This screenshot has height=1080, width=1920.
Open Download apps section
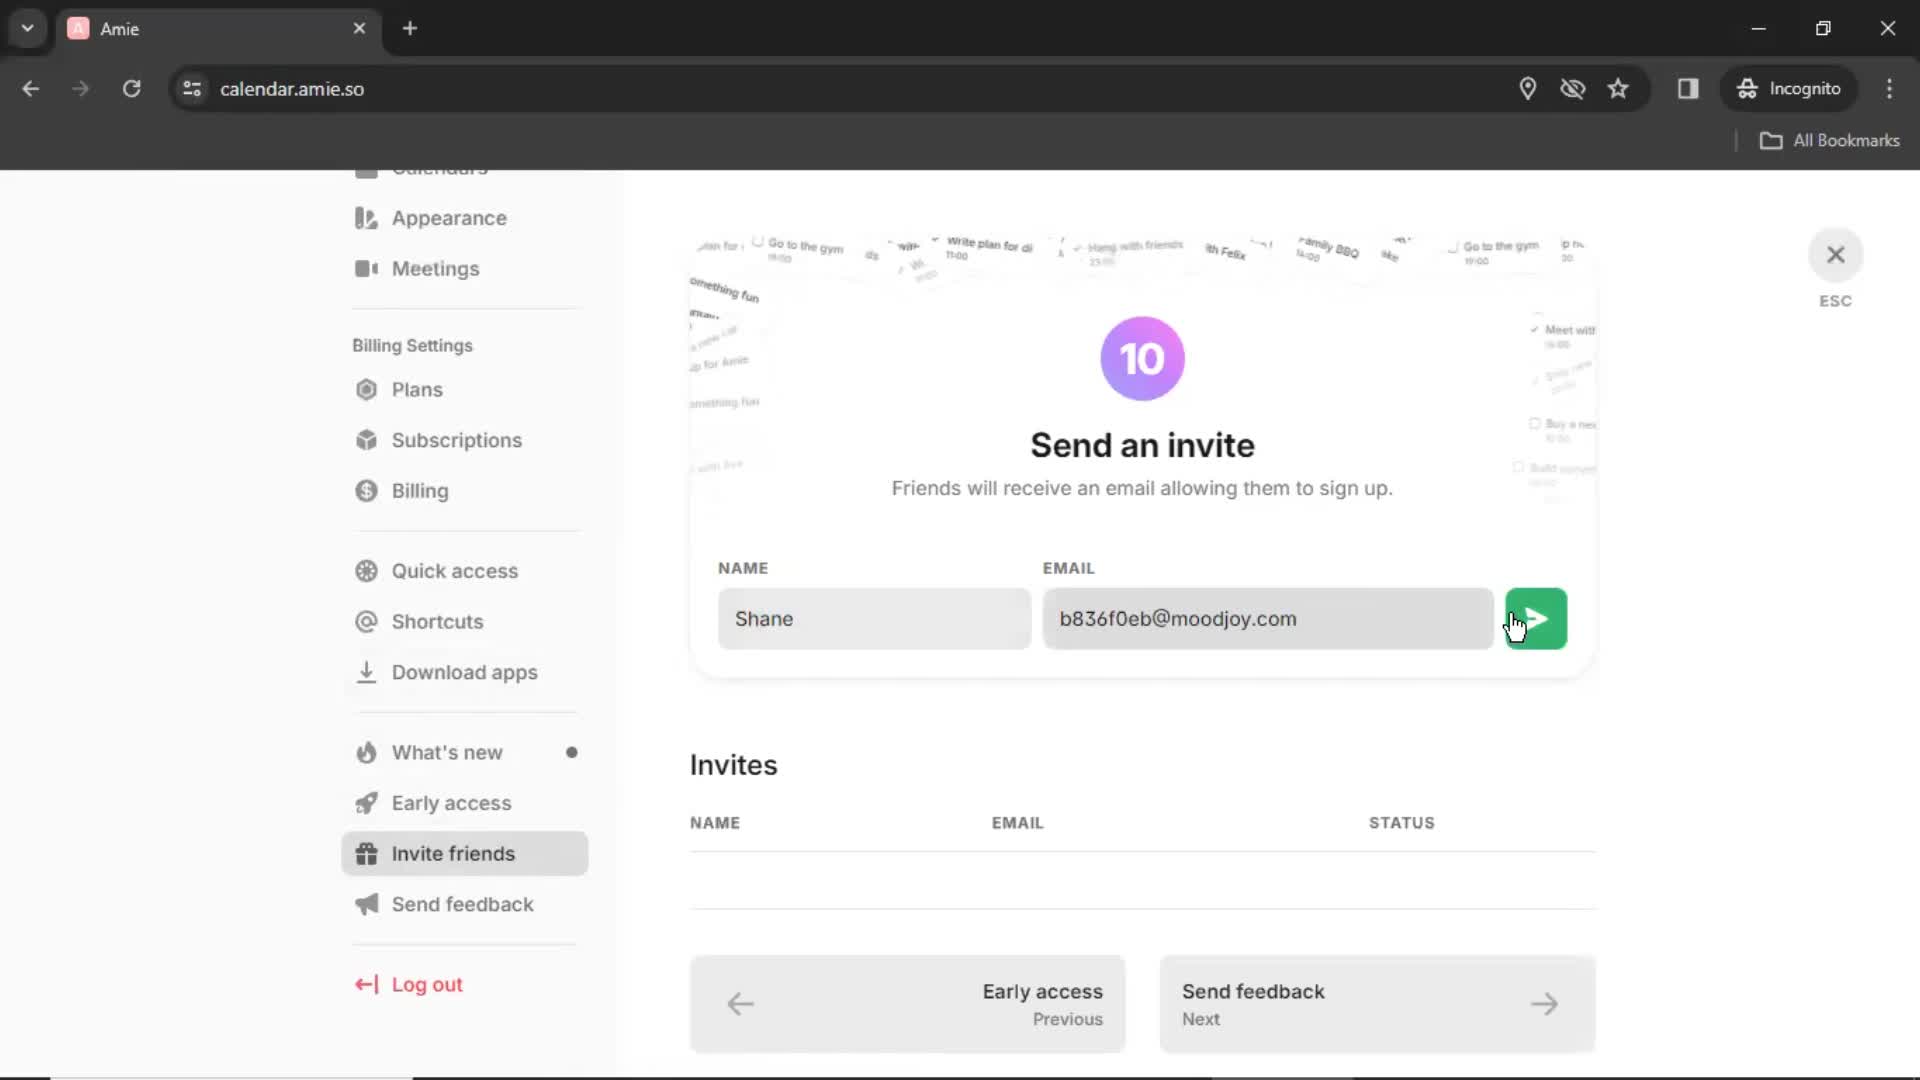click(x=465, y=673)
